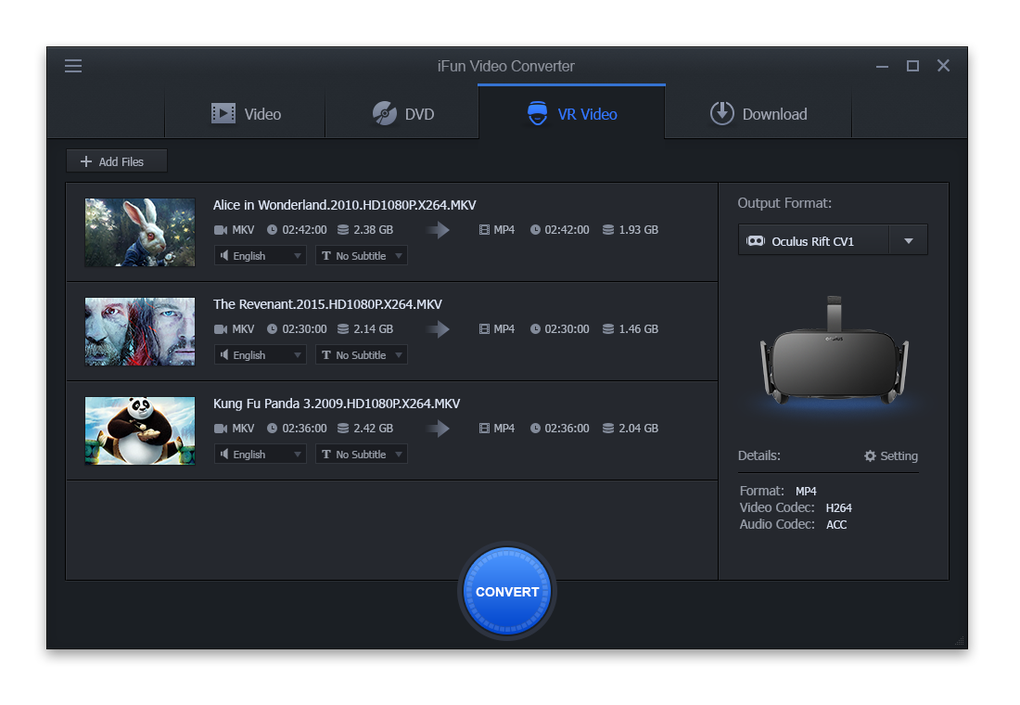Open Setting next to Details
The height and width of the screenshot is (705, 1020).
[x=891, y=456]
